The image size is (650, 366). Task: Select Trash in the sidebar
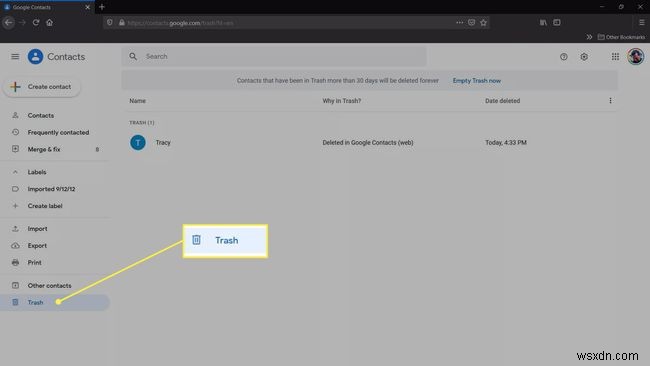click(x=55, y=303)
